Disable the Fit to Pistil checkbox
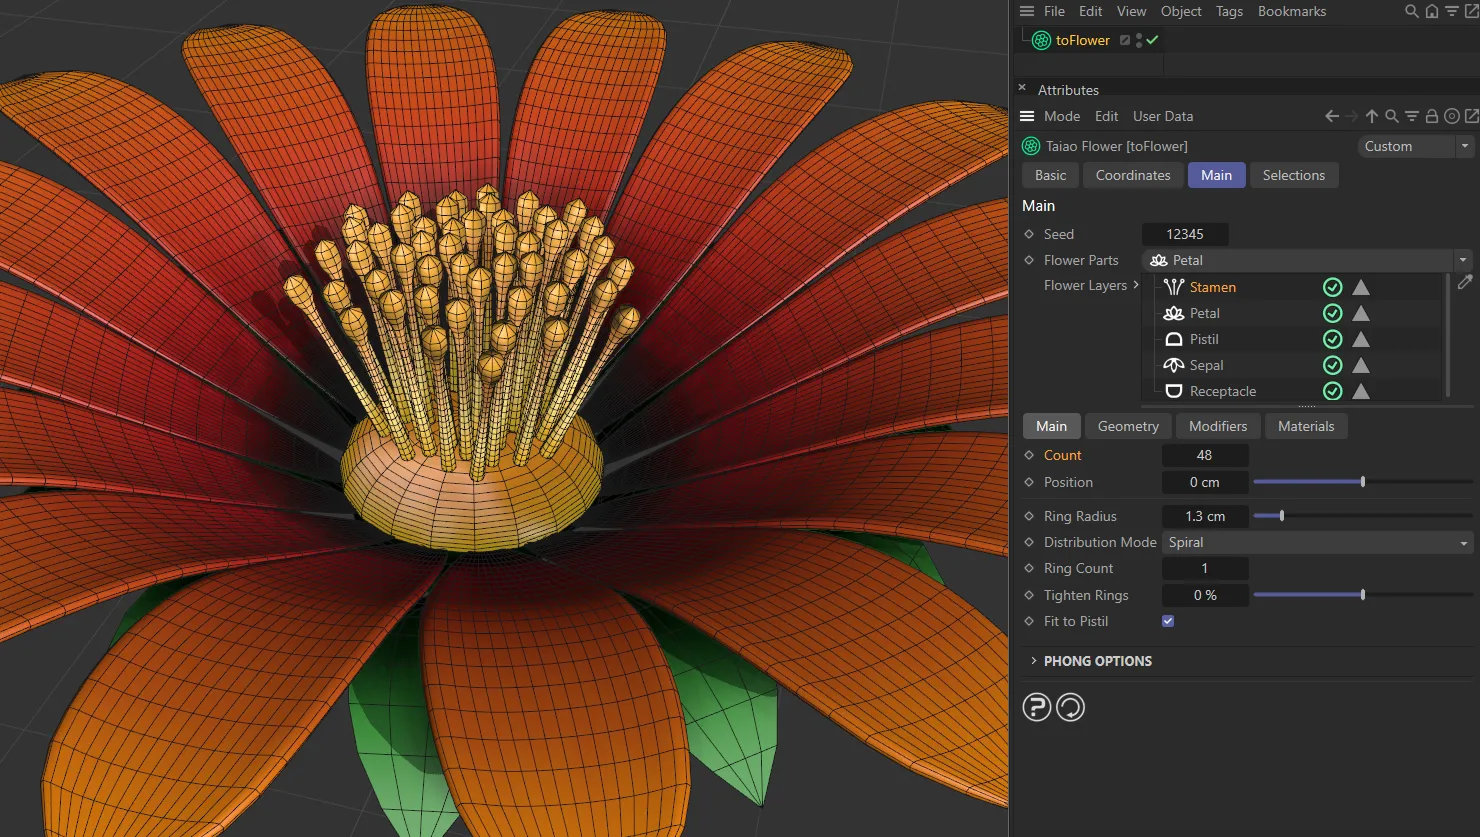1480x837 pixels. 1167,620
